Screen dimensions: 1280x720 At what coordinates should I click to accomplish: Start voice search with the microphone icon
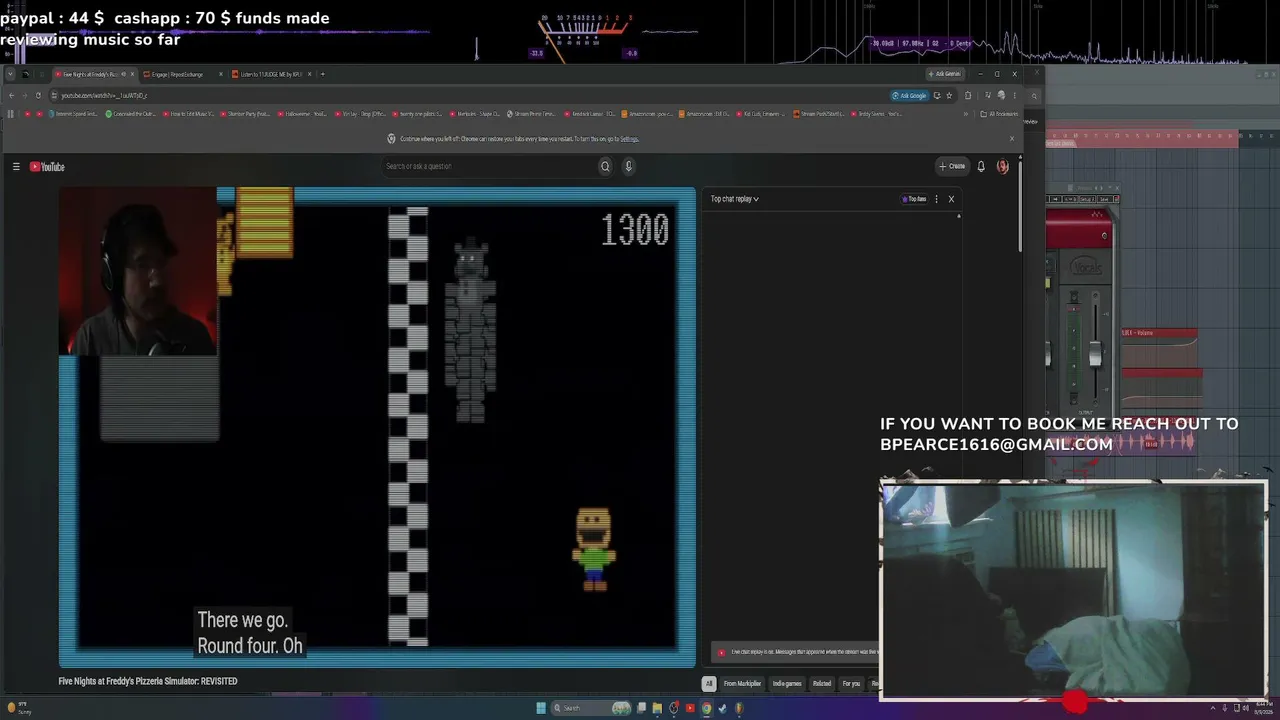tap(628, 167)
